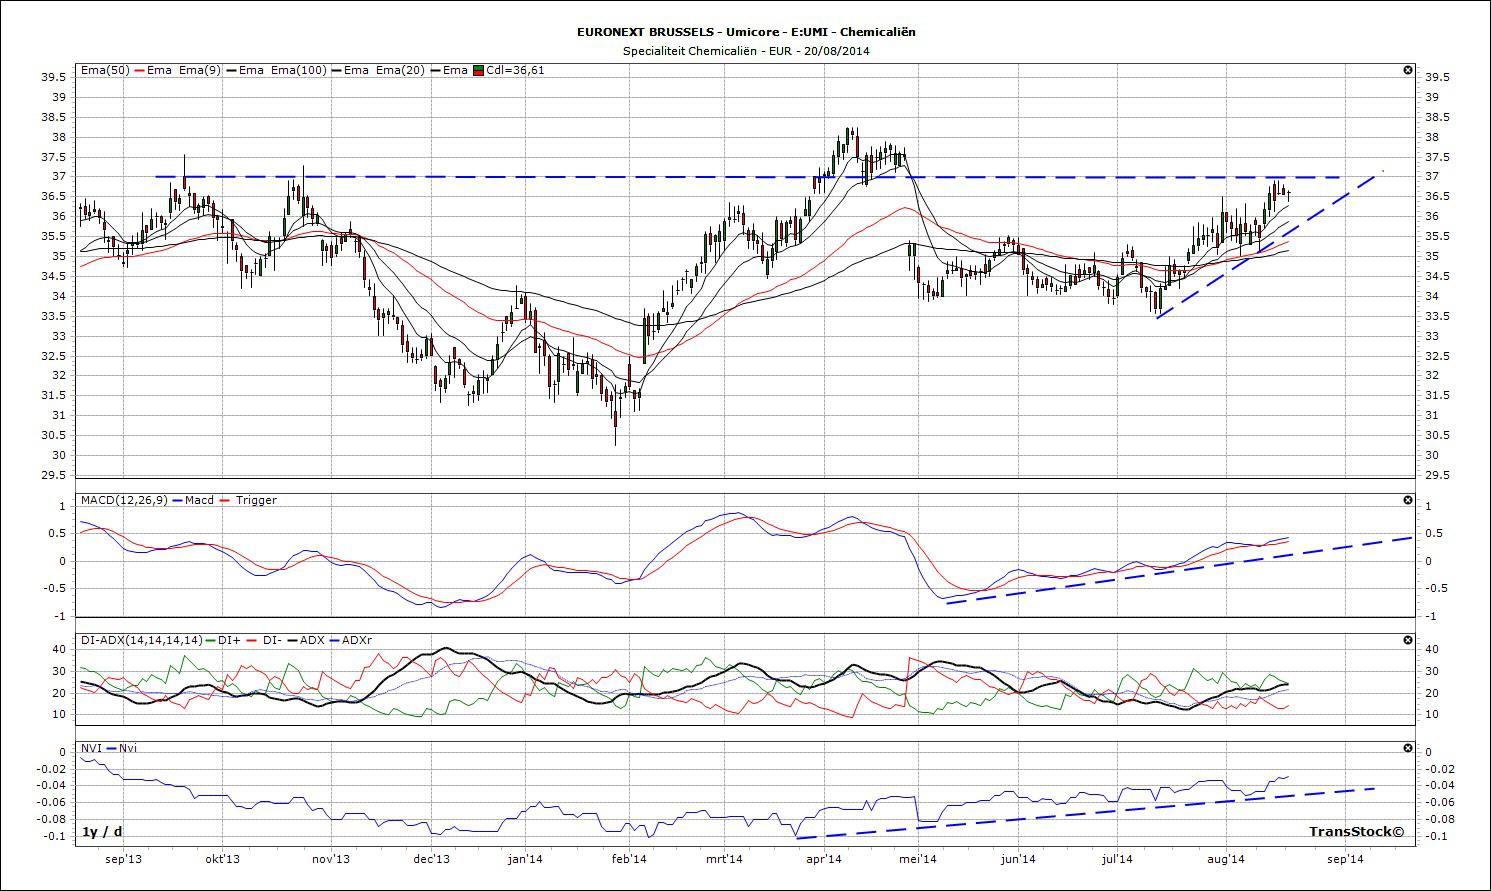
Task: Click the sep'14 date axis label
Action: (x=1346, y=859)
